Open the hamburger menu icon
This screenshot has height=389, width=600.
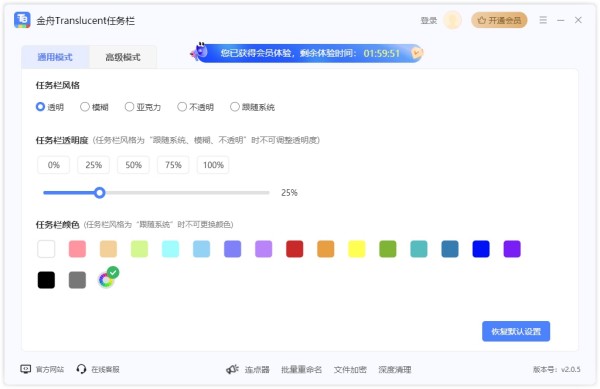(x=543, y=20)
